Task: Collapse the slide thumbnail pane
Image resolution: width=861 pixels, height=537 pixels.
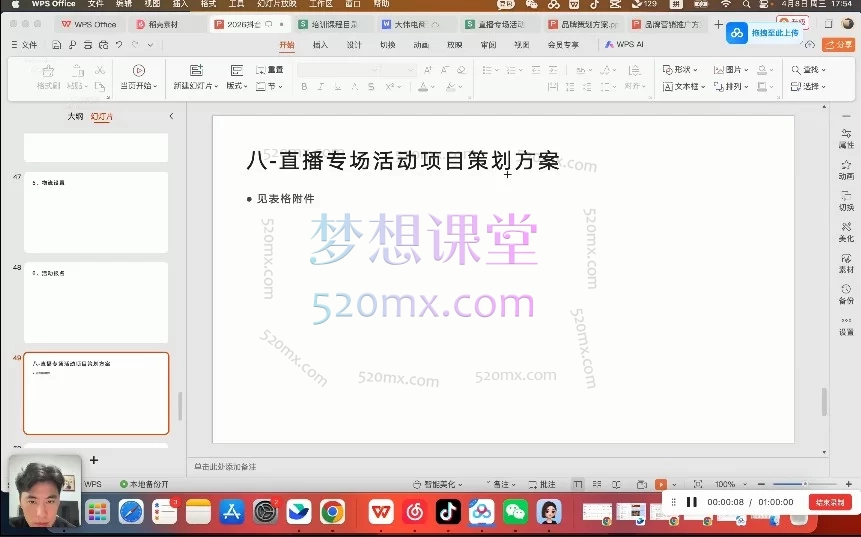Action: coord(171,116)
